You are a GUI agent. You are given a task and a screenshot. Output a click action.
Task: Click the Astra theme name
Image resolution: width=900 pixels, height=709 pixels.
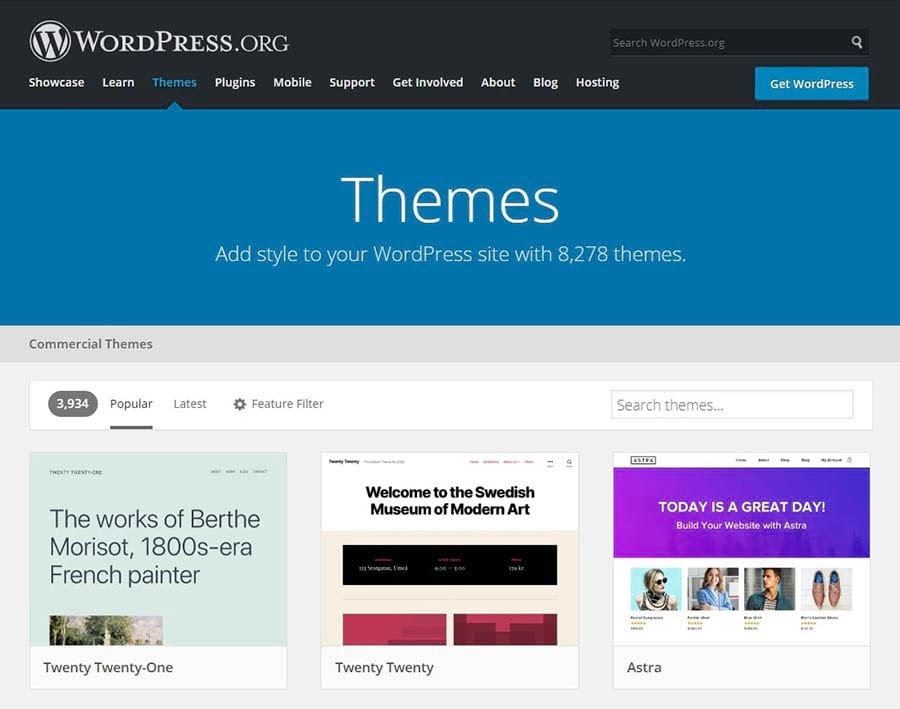click(x=644, y=667)
